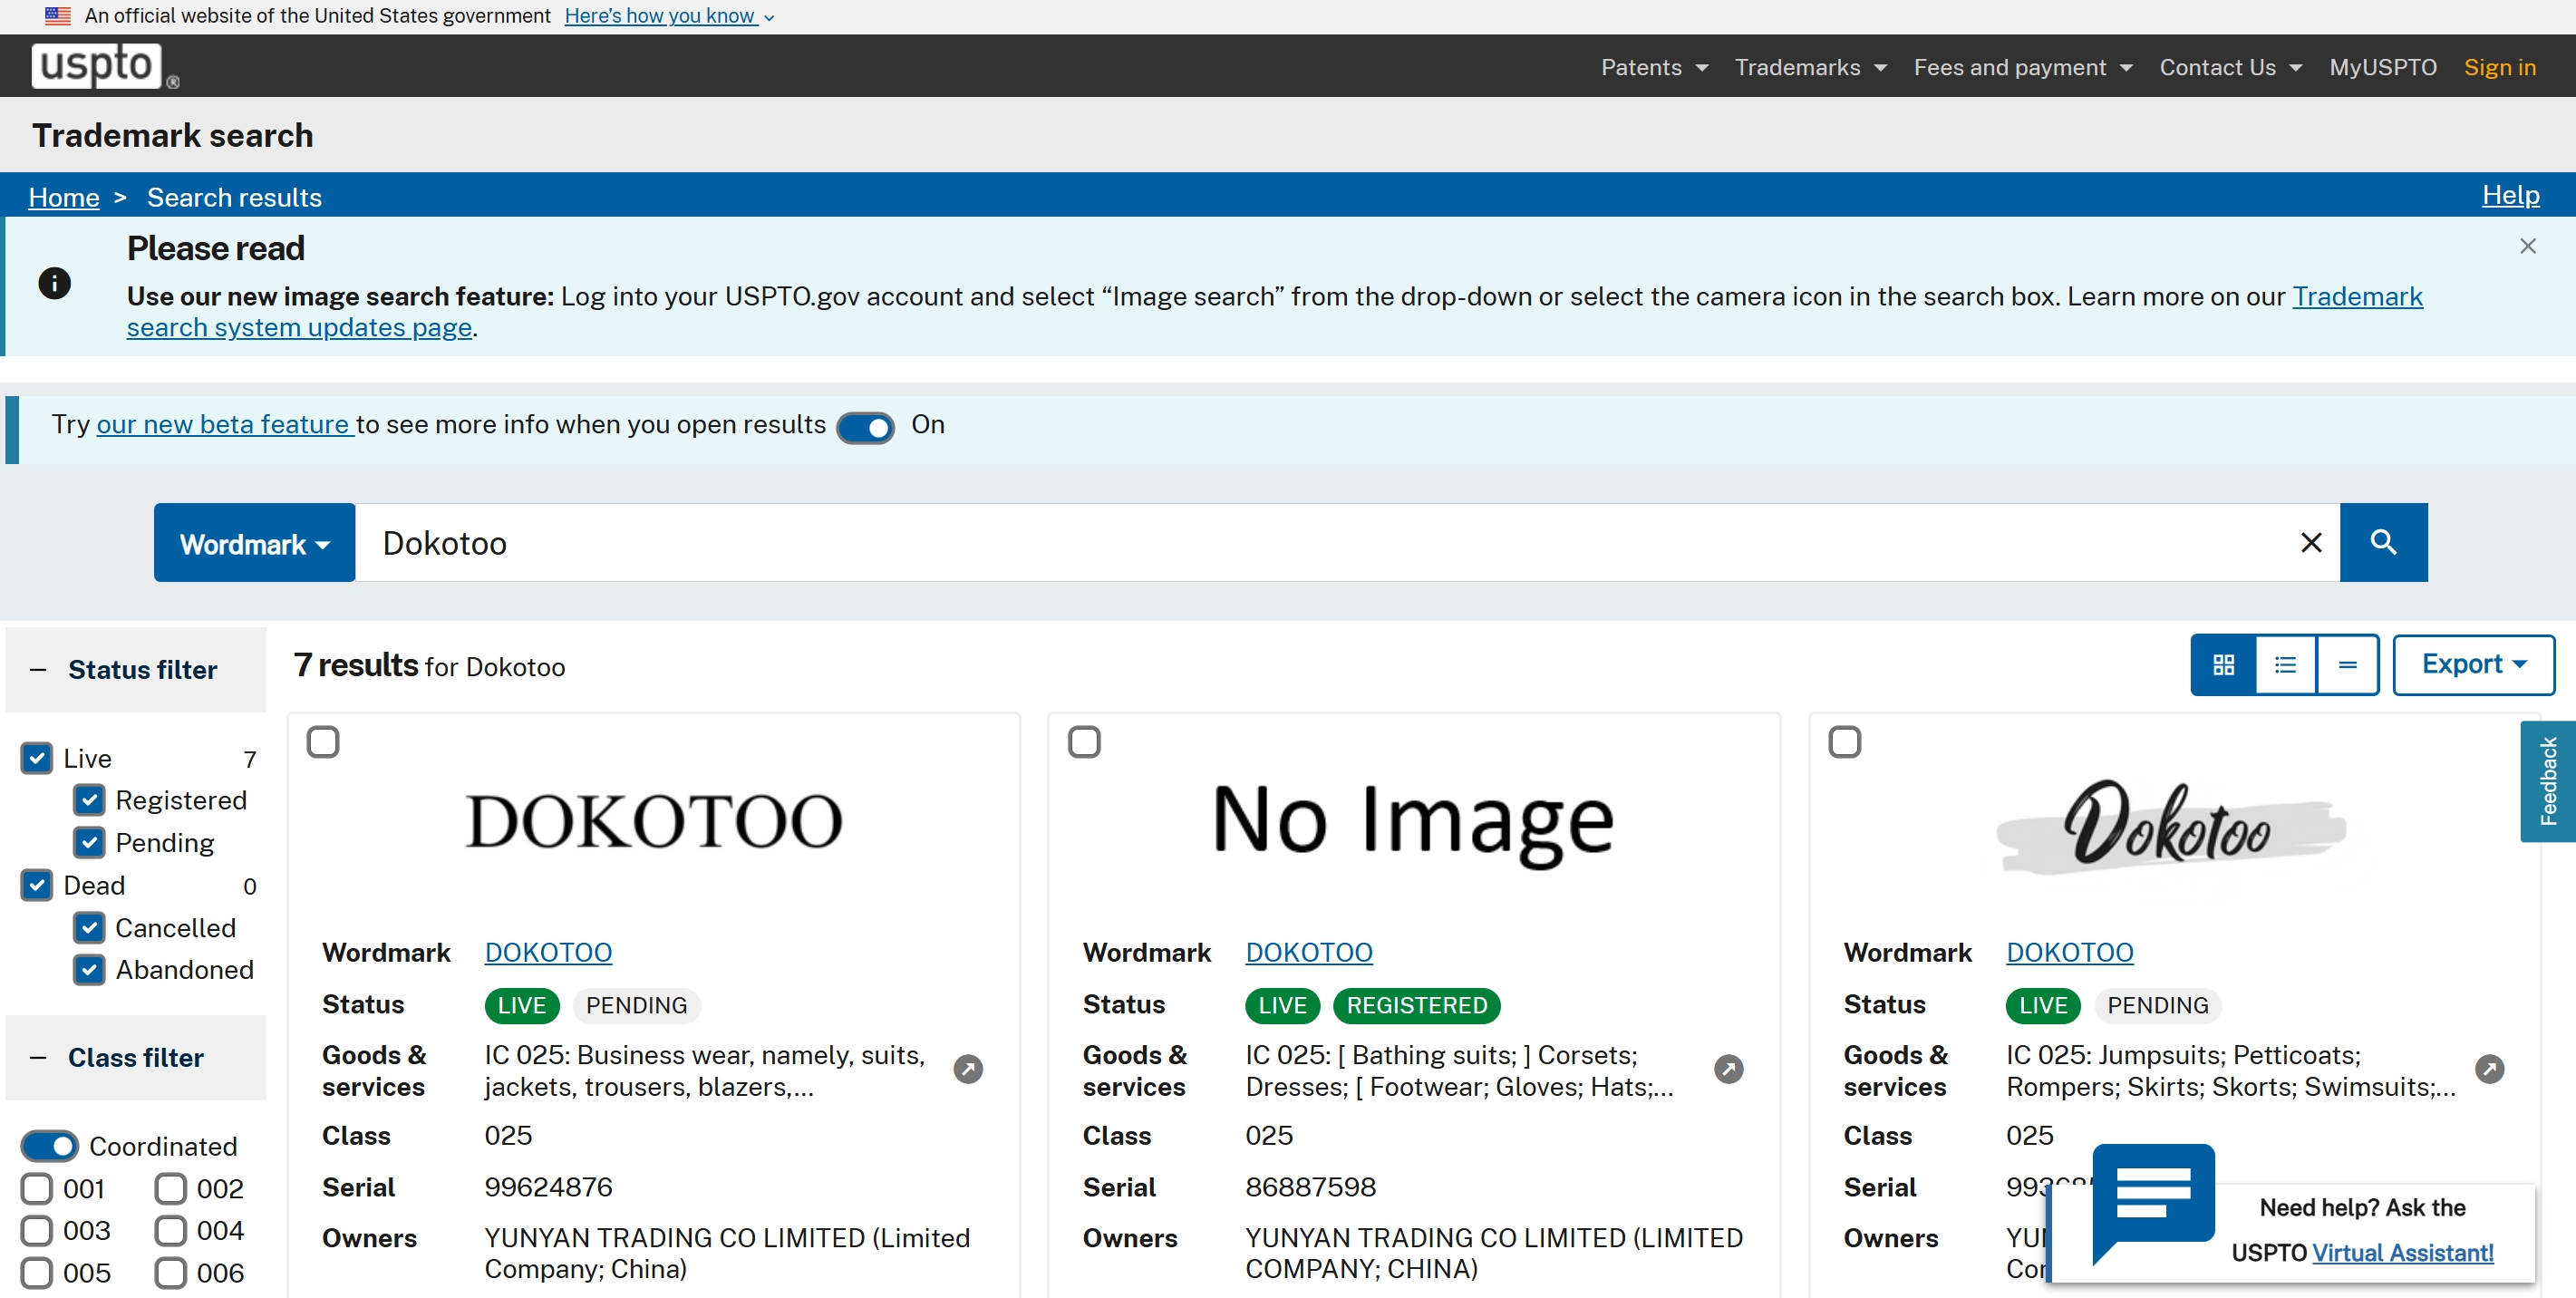The height and width of the screenshot is (1298, 2576).
Task: Check class 006 filter
Action: [x=170, y=1273]
